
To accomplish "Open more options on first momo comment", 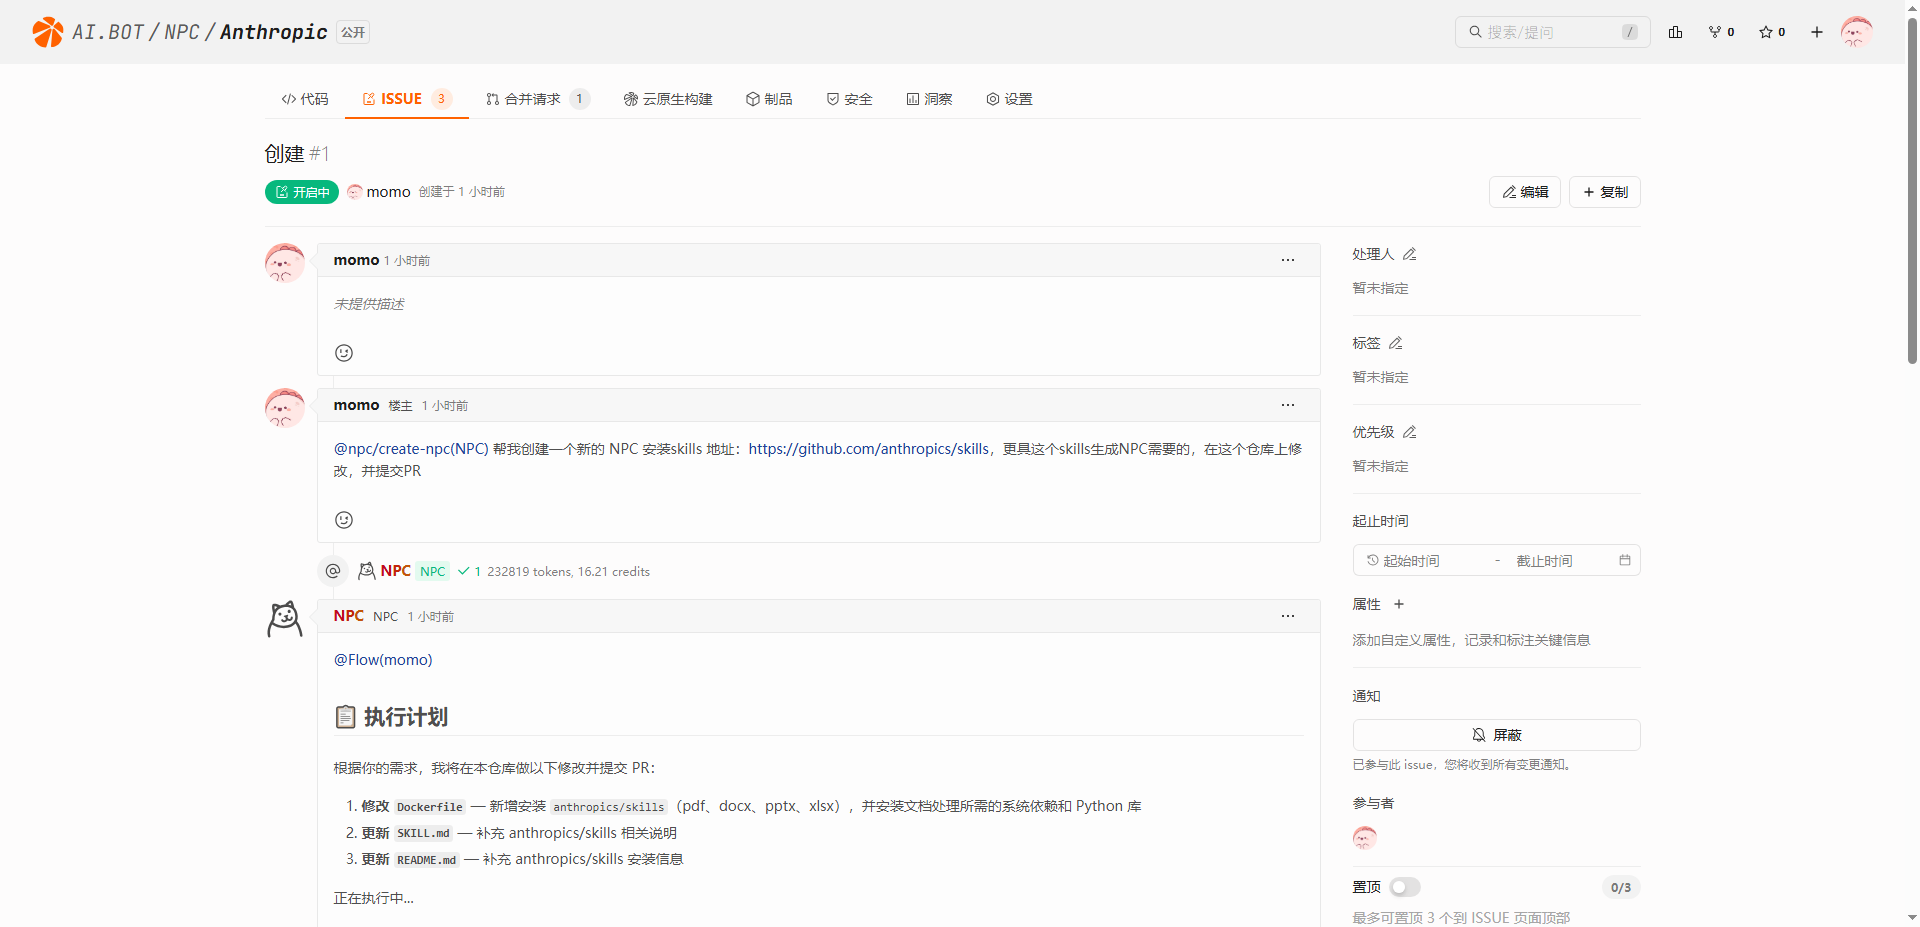I will point(1288,260).
